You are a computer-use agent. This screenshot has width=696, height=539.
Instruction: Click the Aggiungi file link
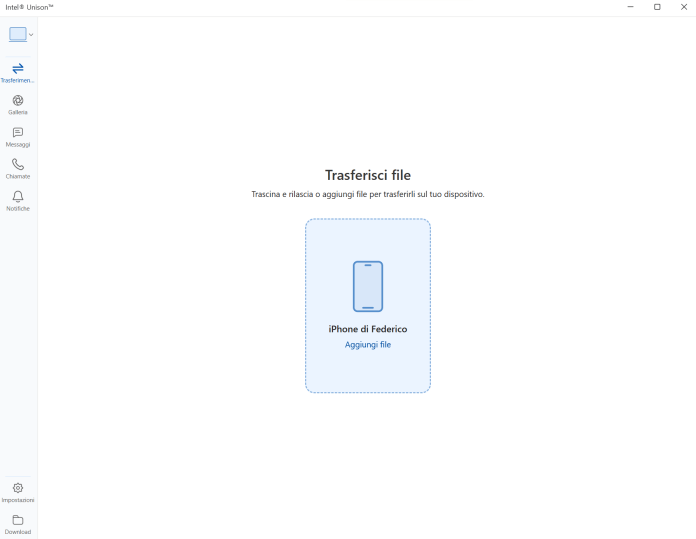coord(368,345)
